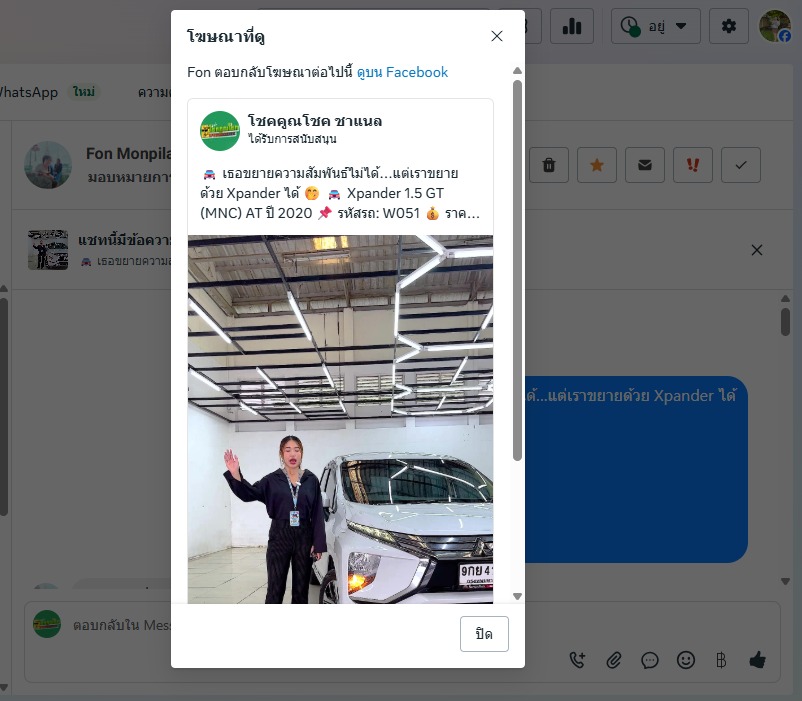
Task: Open saved replies speech bubble icon
Action: (x=650, y=660)
